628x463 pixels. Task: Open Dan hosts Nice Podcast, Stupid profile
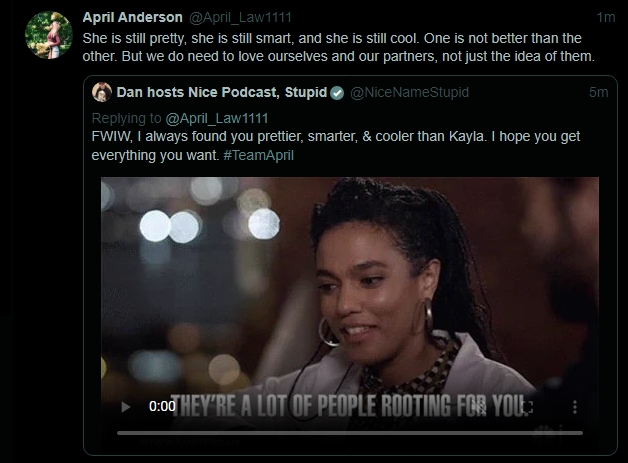(222, 92)
